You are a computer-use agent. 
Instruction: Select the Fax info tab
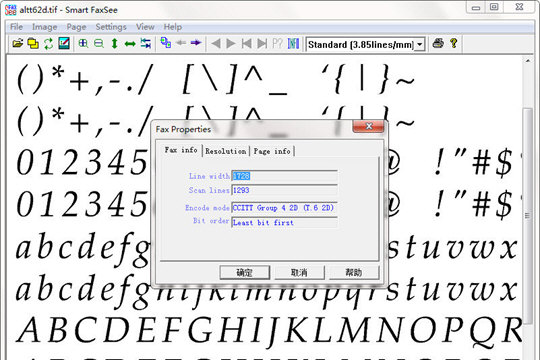point(181,150)
